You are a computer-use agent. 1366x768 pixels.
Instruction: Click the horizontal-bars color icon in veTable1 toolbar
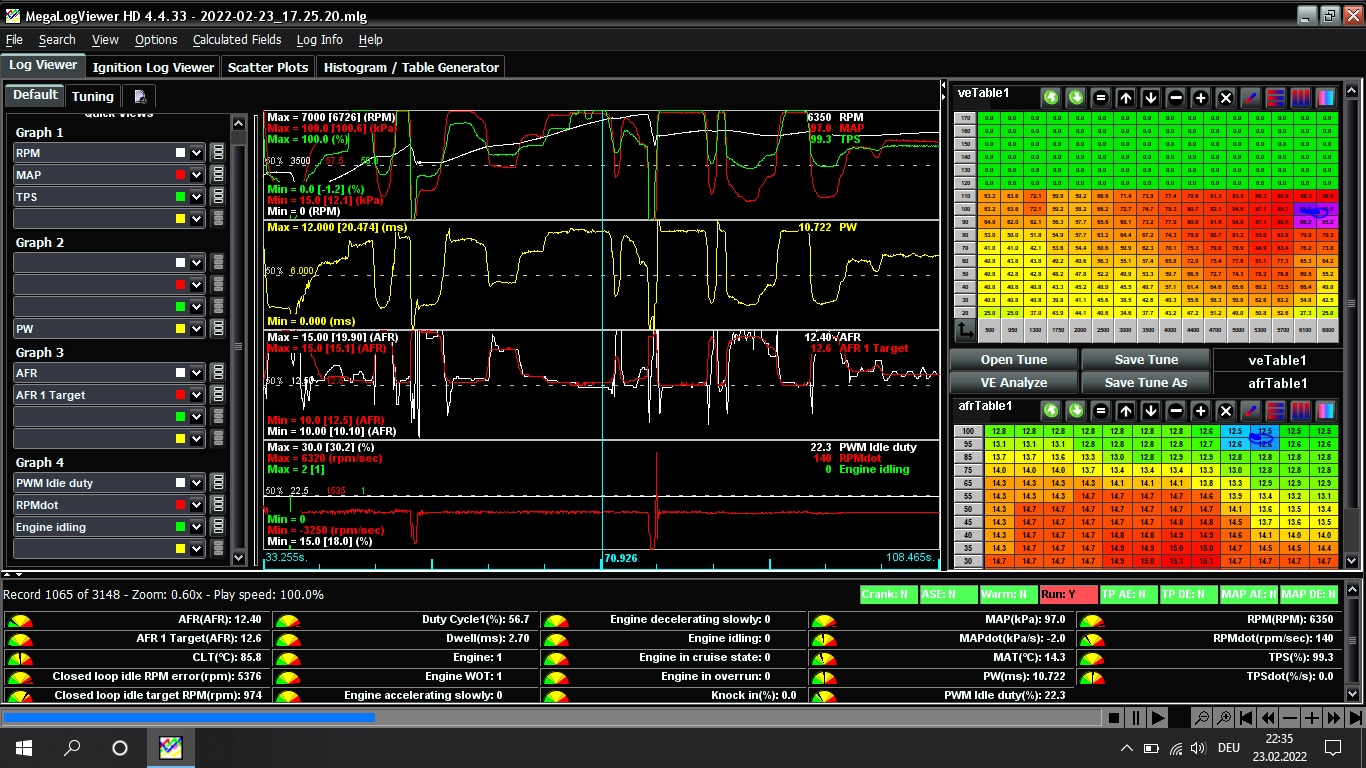[1276, 98]
